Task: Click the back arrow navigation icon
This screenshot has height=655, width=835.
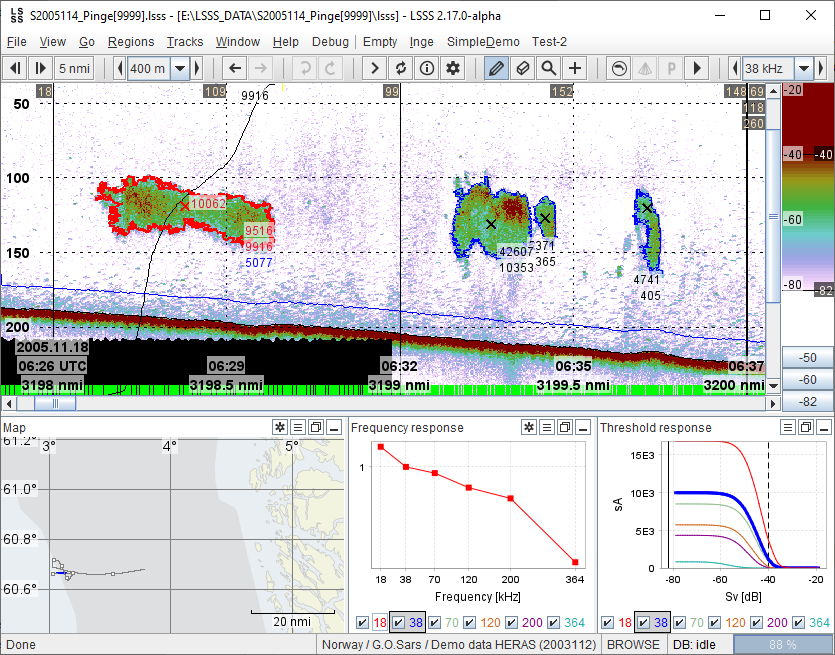Action: coord(235,68)
